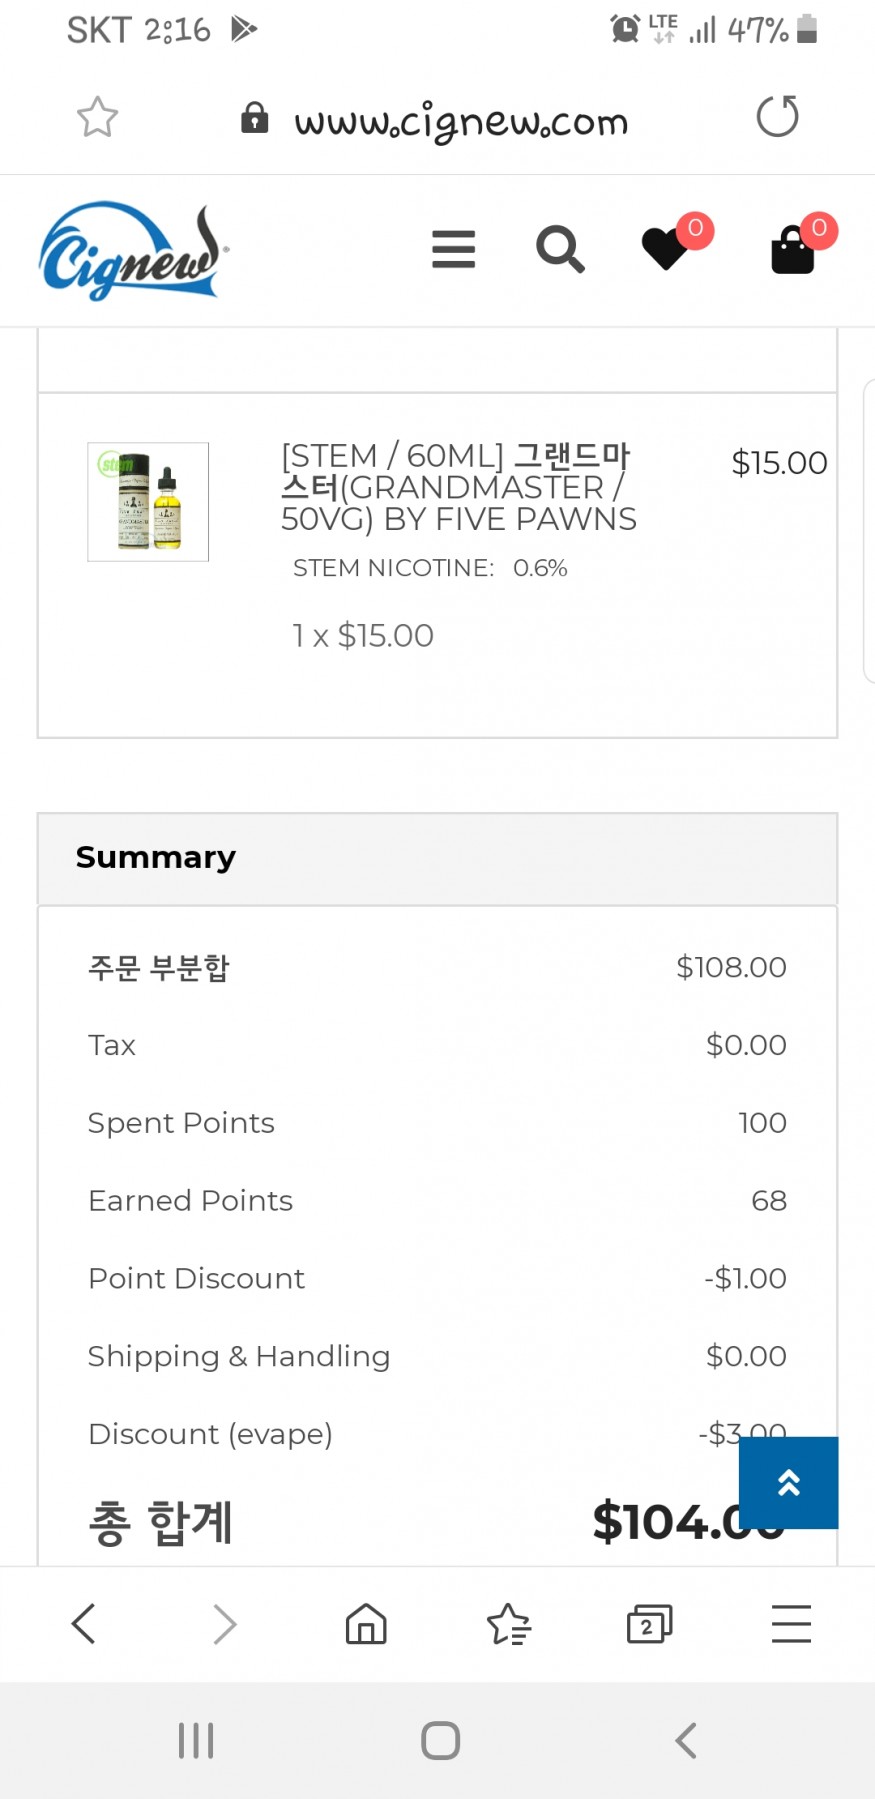Go forward with browser forward arrow

pyautogui.click(x=225, y=1624)
